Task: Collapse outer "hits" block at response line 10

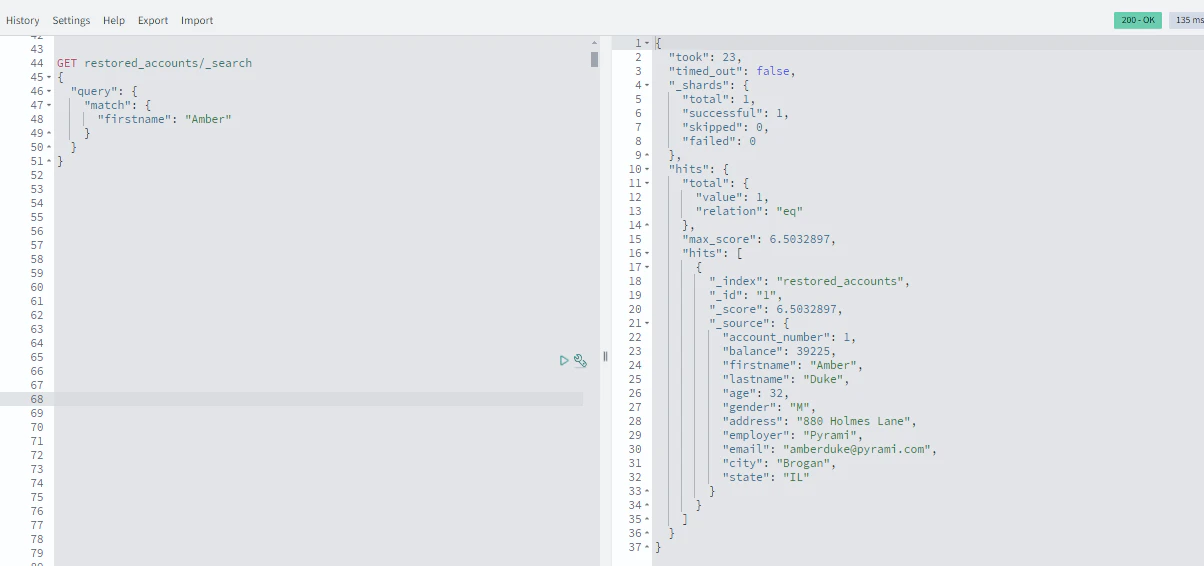Action: coord(647,169)
